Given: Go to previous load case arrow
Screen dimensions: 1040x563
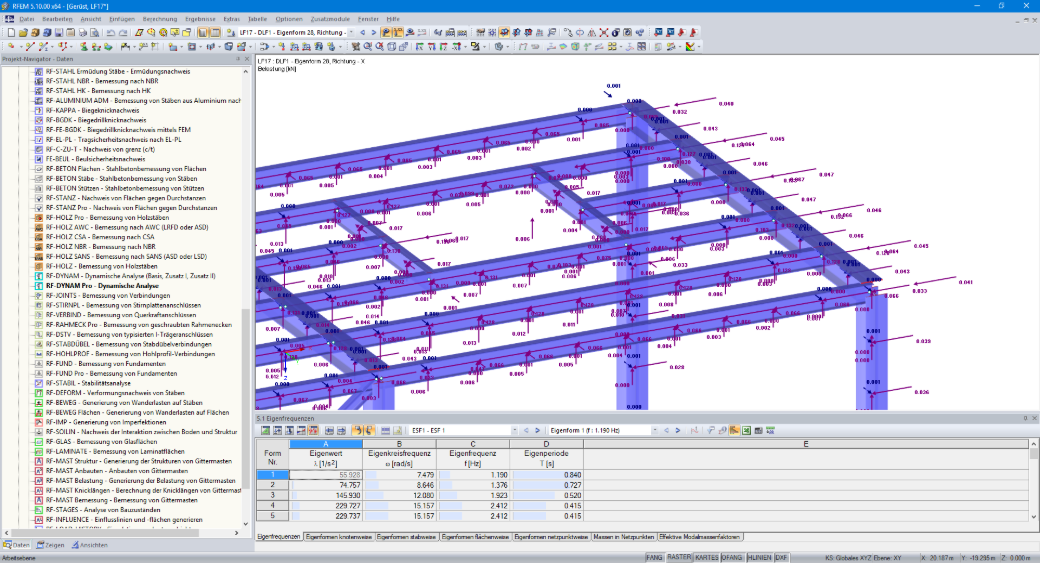Looking at the screenshot, I should click(x=362, y=32).
